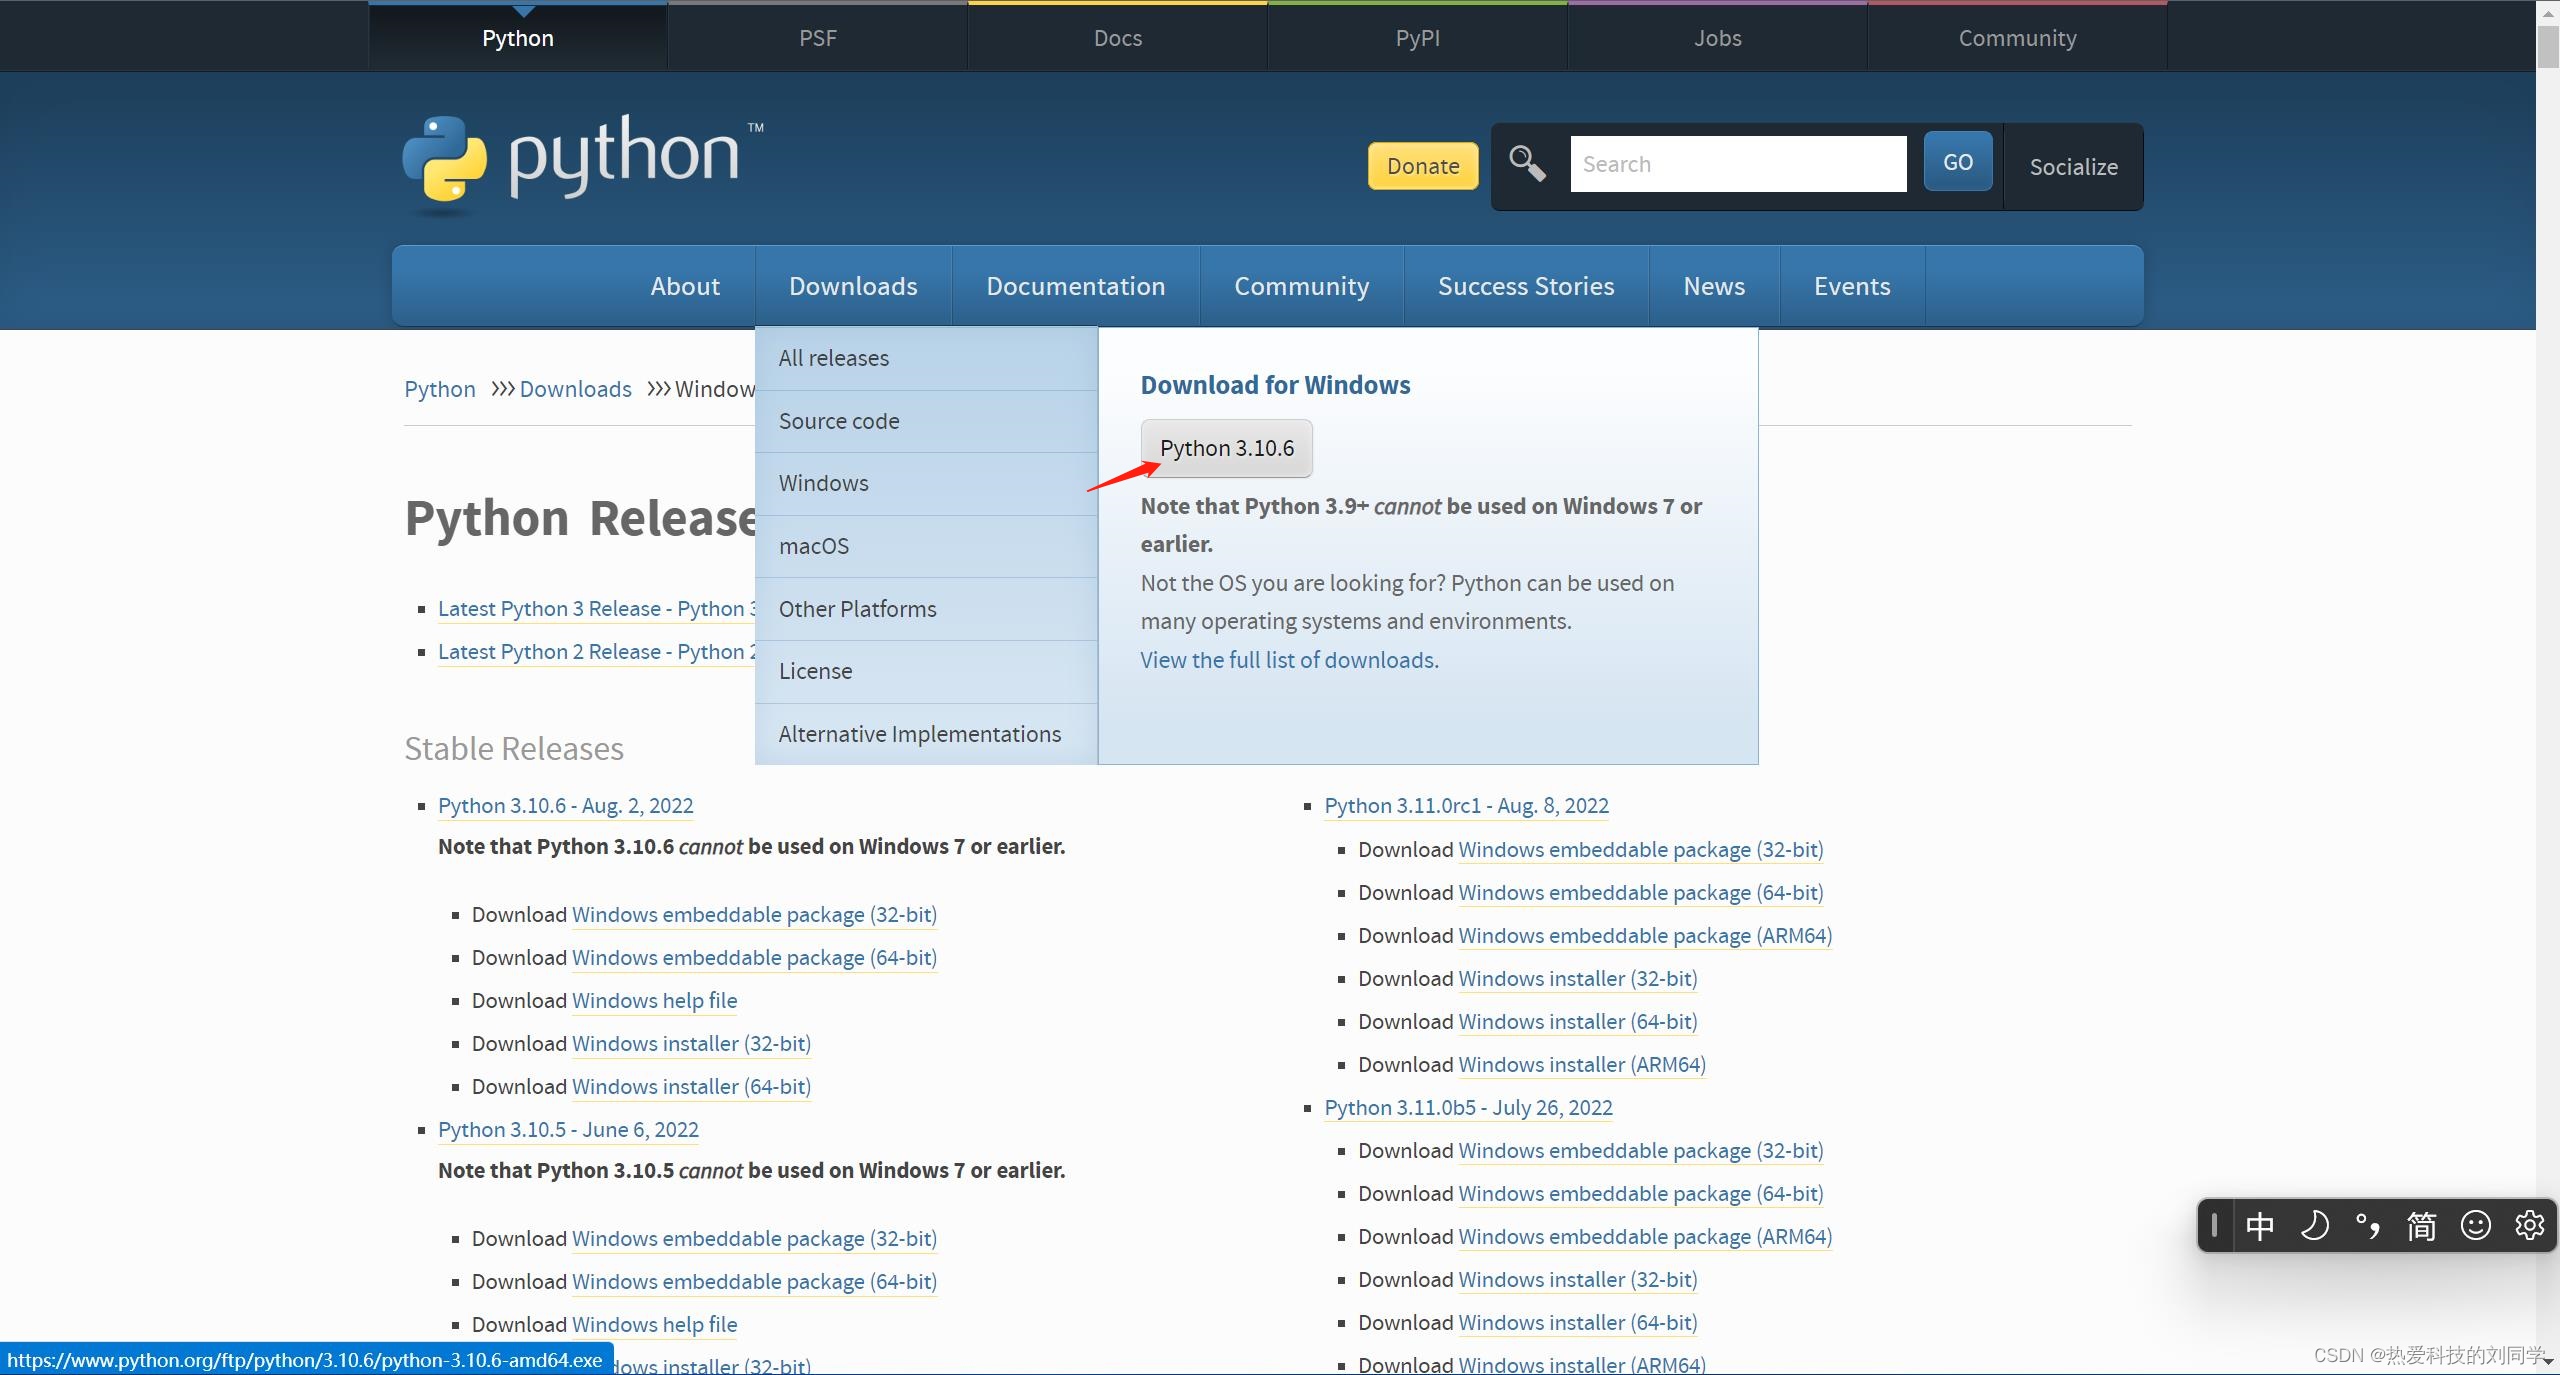Open Python 3.10.6 - Aug. 2, 2022 link

tap(566, 806)
